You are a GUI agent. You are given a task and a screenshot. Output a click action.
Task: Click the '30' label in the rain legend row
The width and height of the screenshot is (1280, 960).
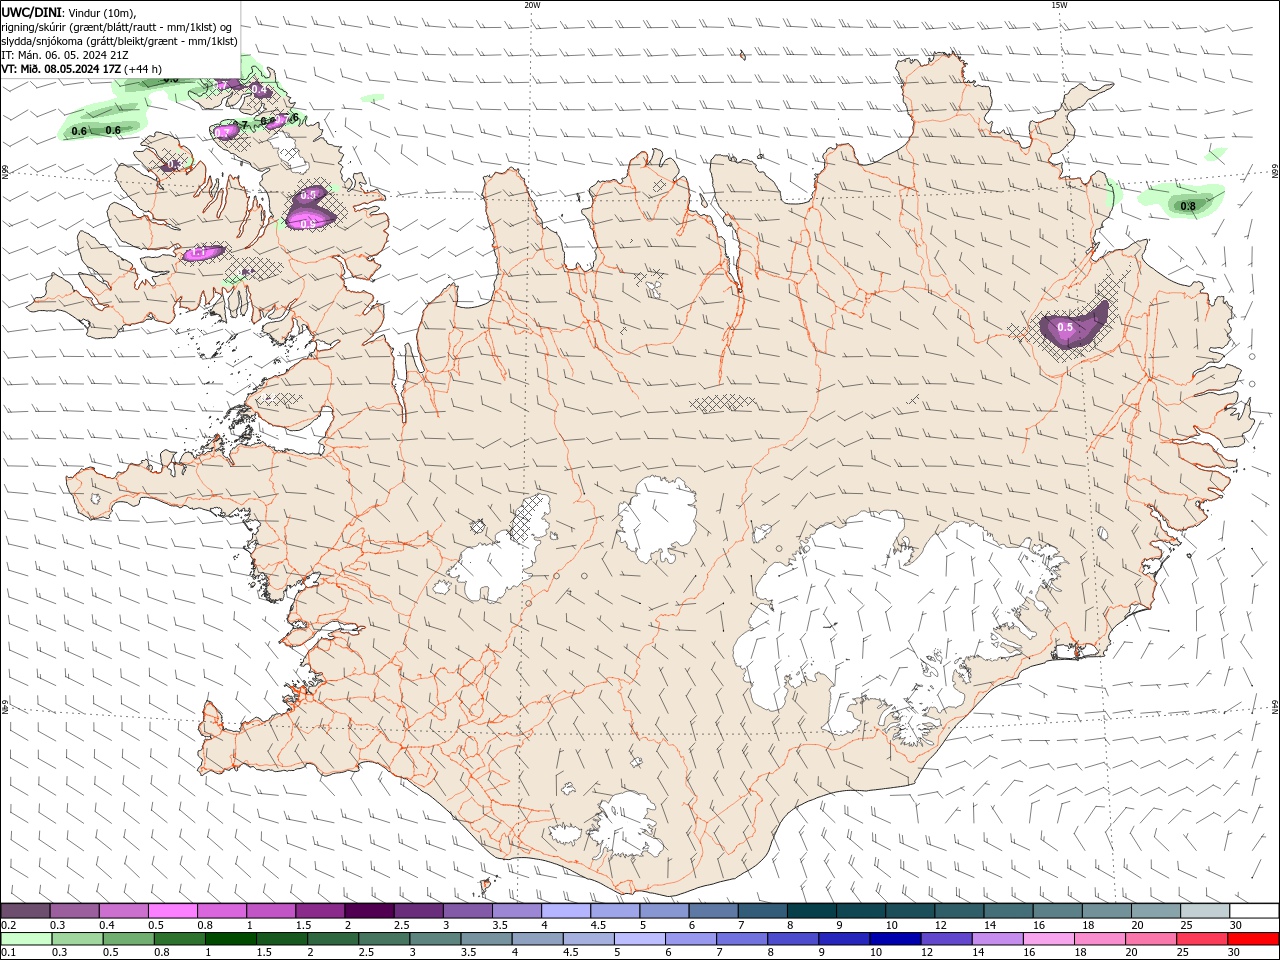[1236, 953]
